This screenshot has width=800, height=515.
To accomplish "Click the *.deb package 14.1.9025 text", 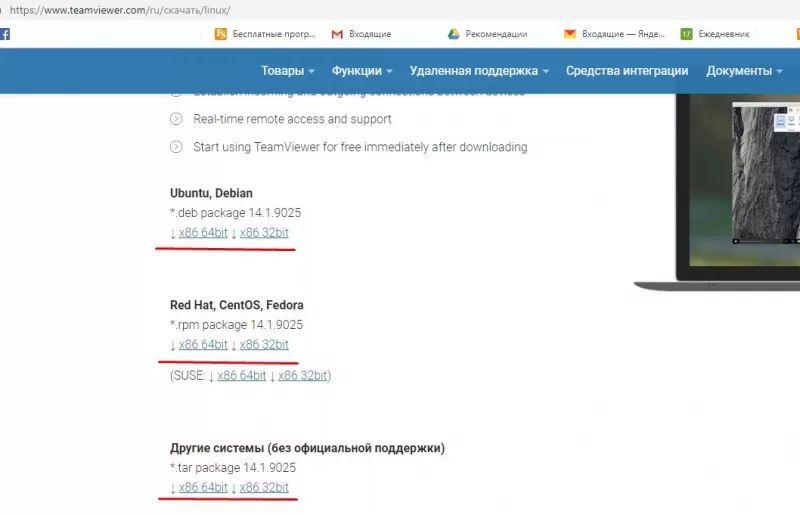I will tap(236, 213).
